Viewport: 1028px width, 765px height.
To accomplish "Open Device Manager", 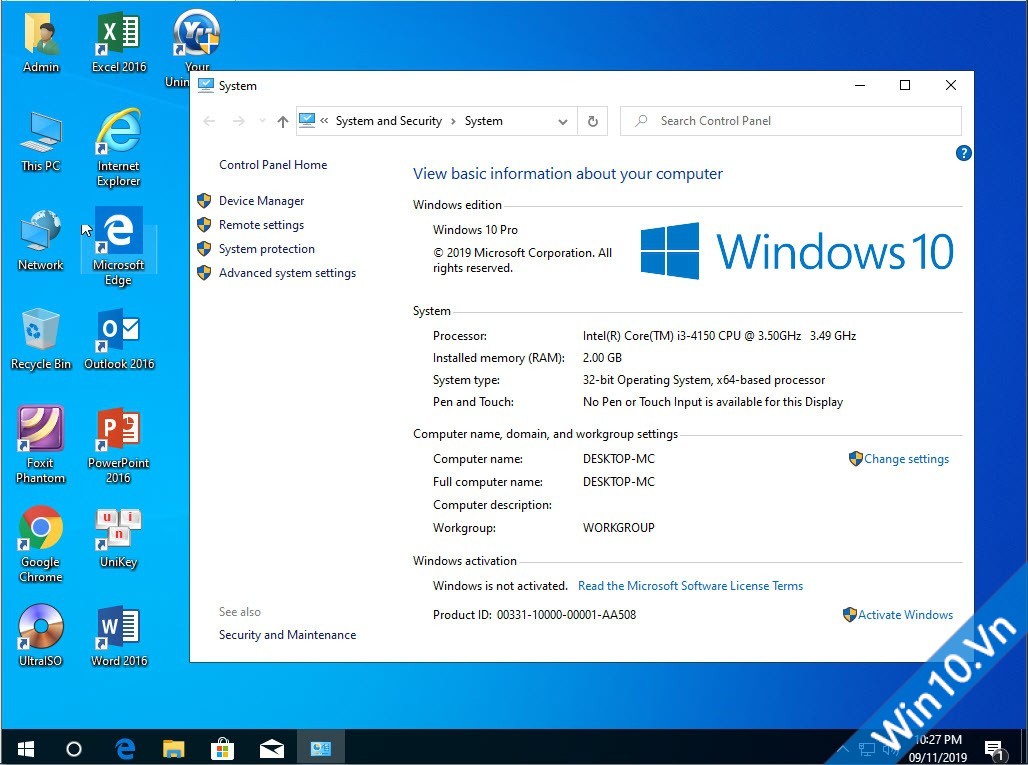I will [x=261, y=201].
